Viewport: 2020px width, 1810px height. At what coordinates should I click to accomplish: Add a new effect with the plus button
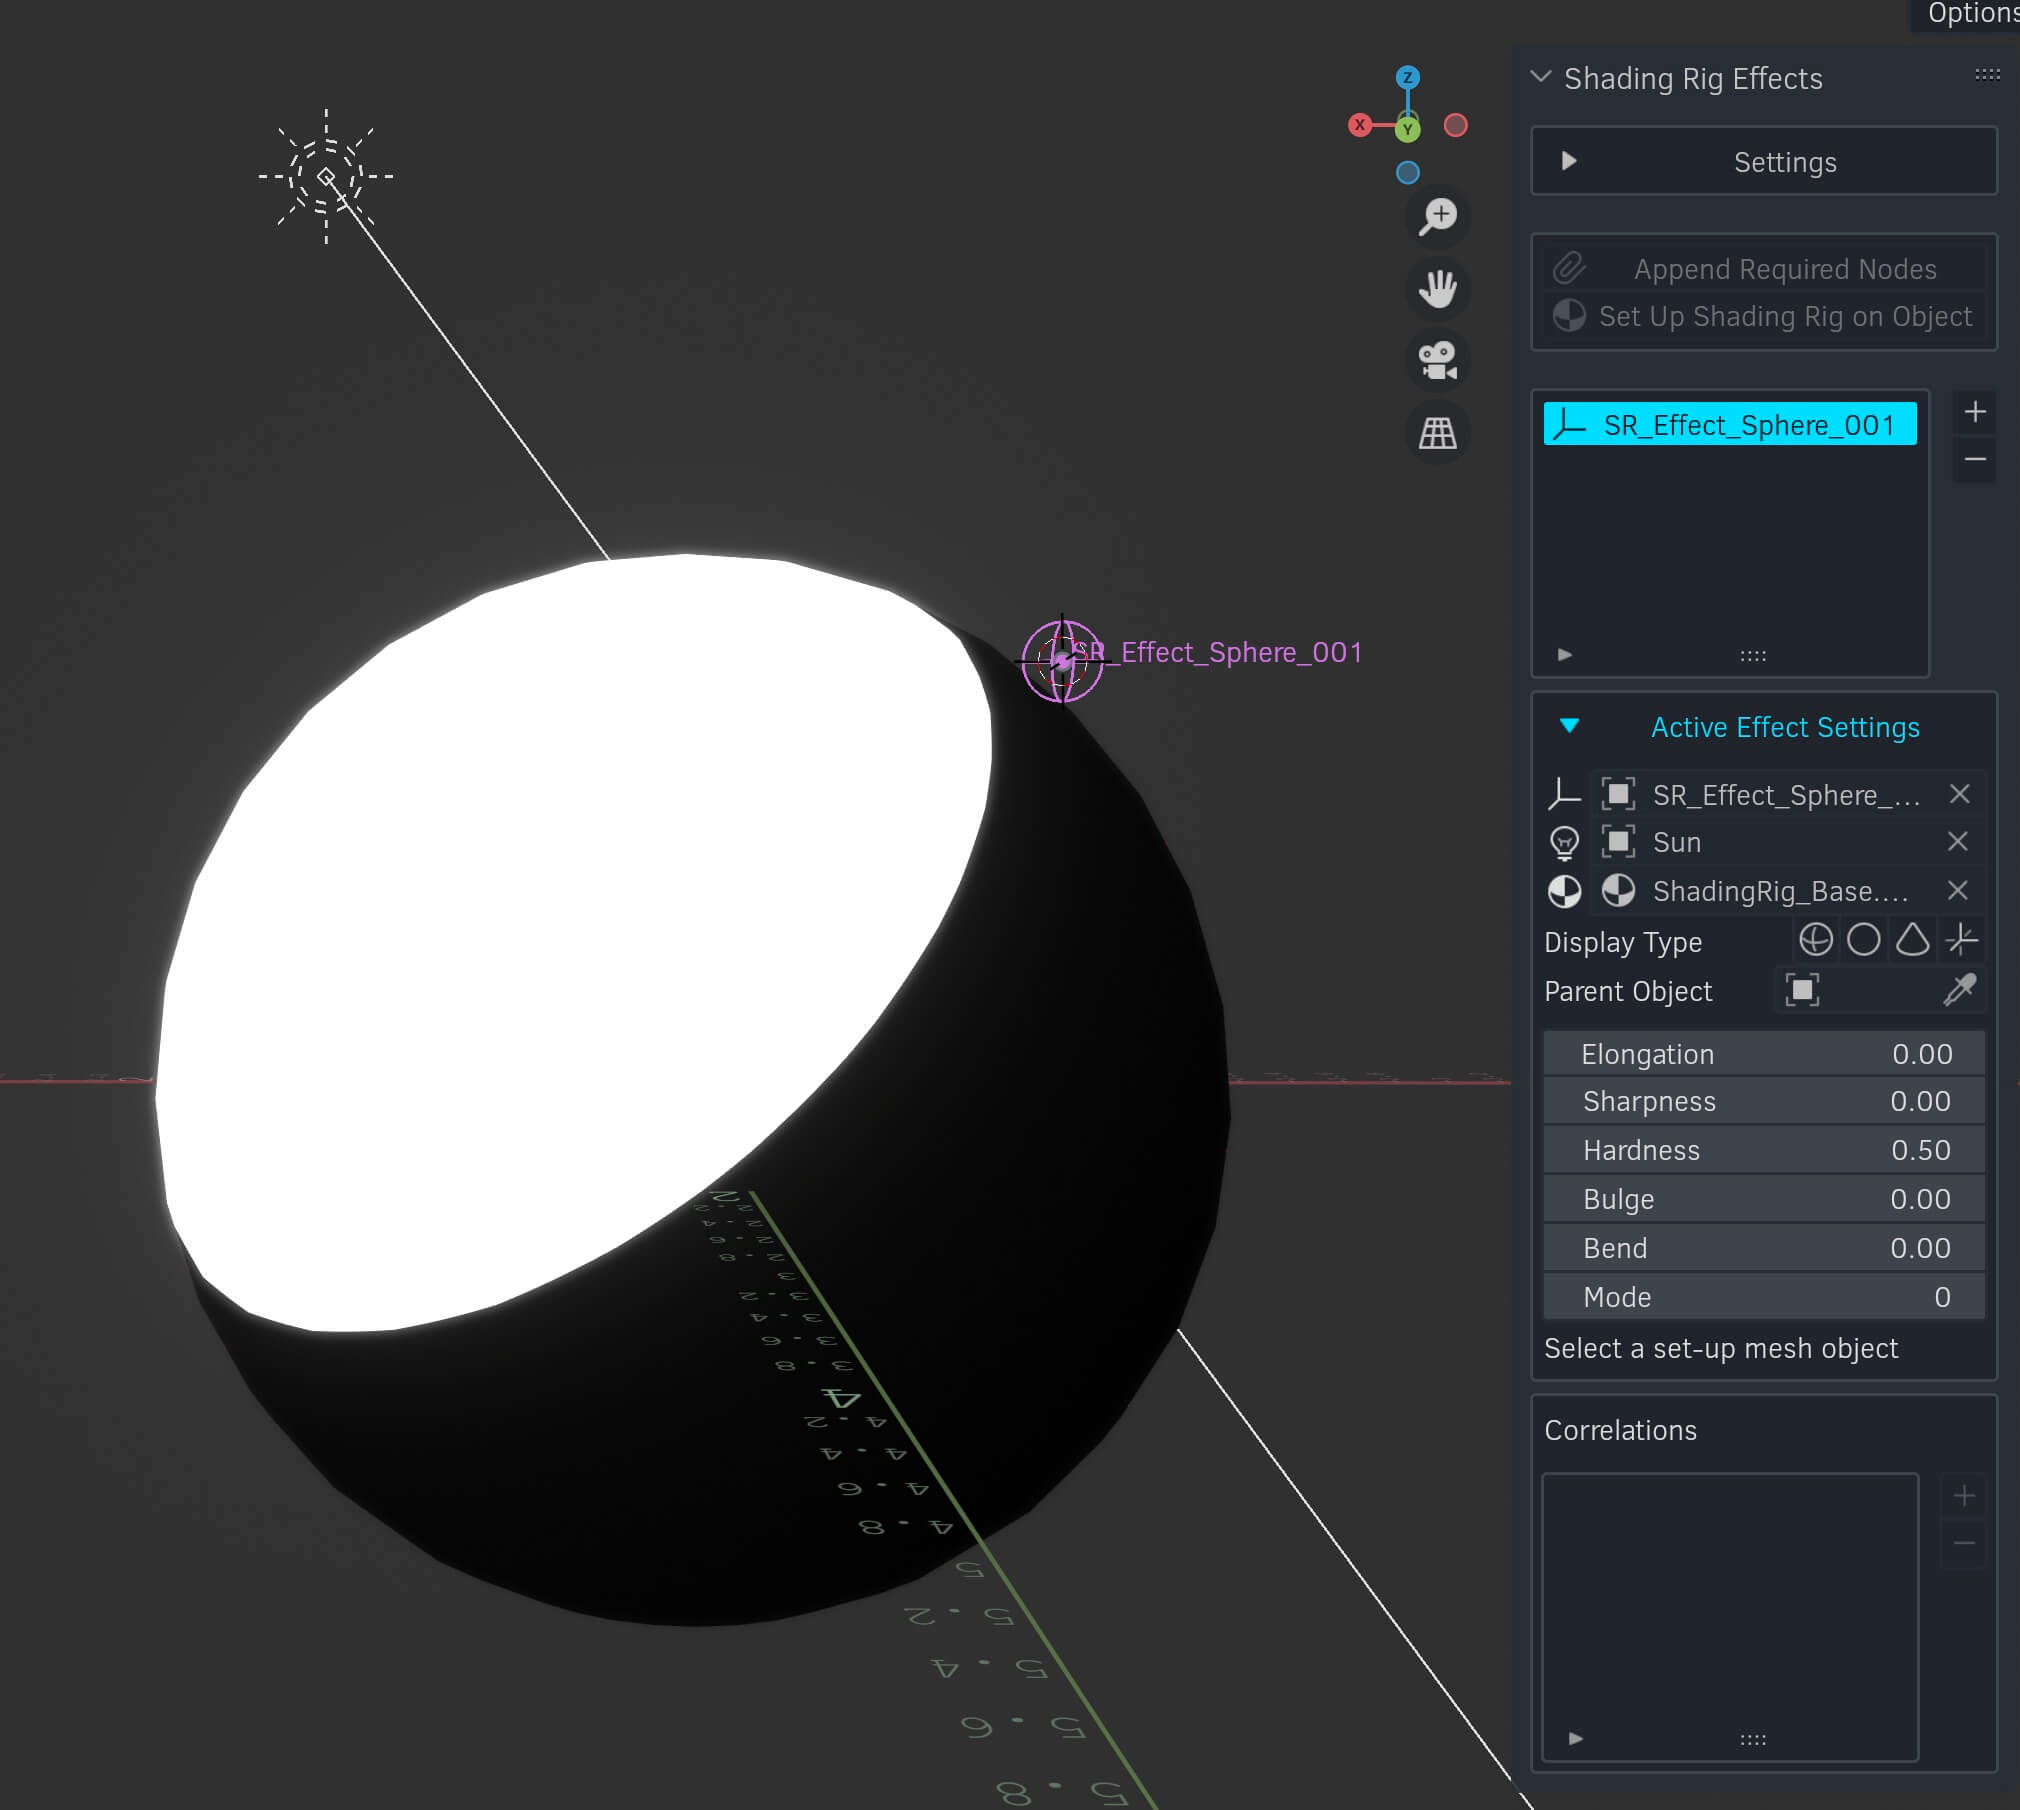(1975, 412)
